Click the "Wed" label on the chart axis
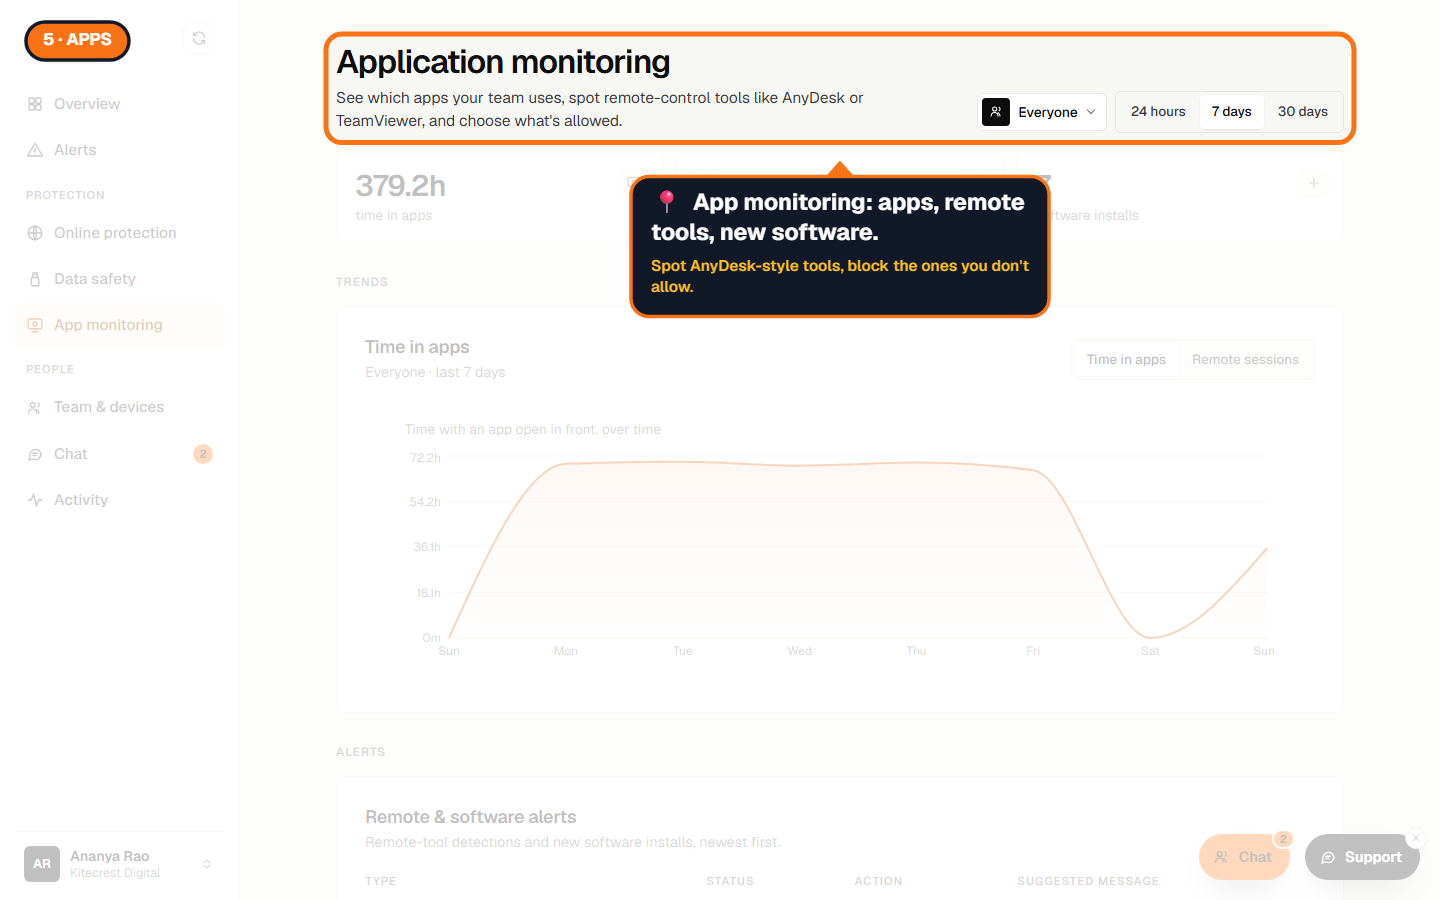 pyautogui.click(x=799, y=651)
